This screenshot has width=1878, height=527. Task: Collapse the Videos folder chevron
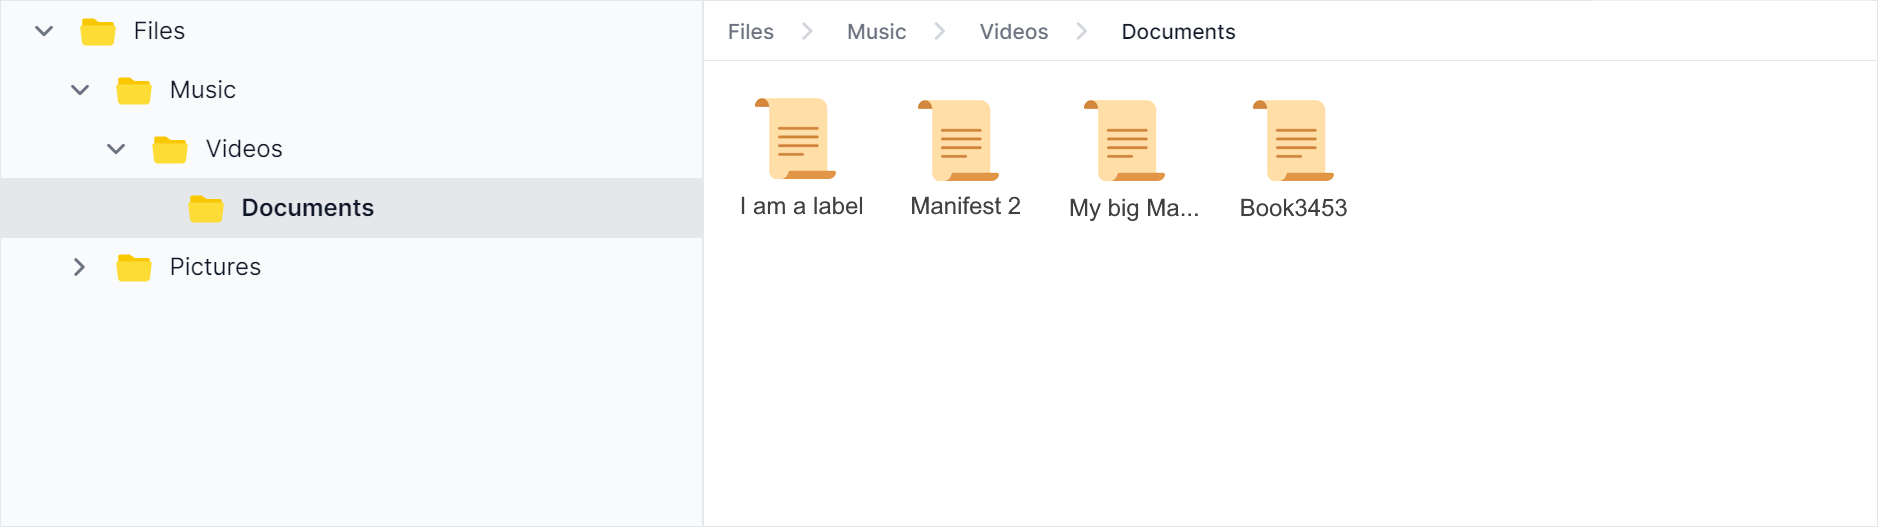116,149
